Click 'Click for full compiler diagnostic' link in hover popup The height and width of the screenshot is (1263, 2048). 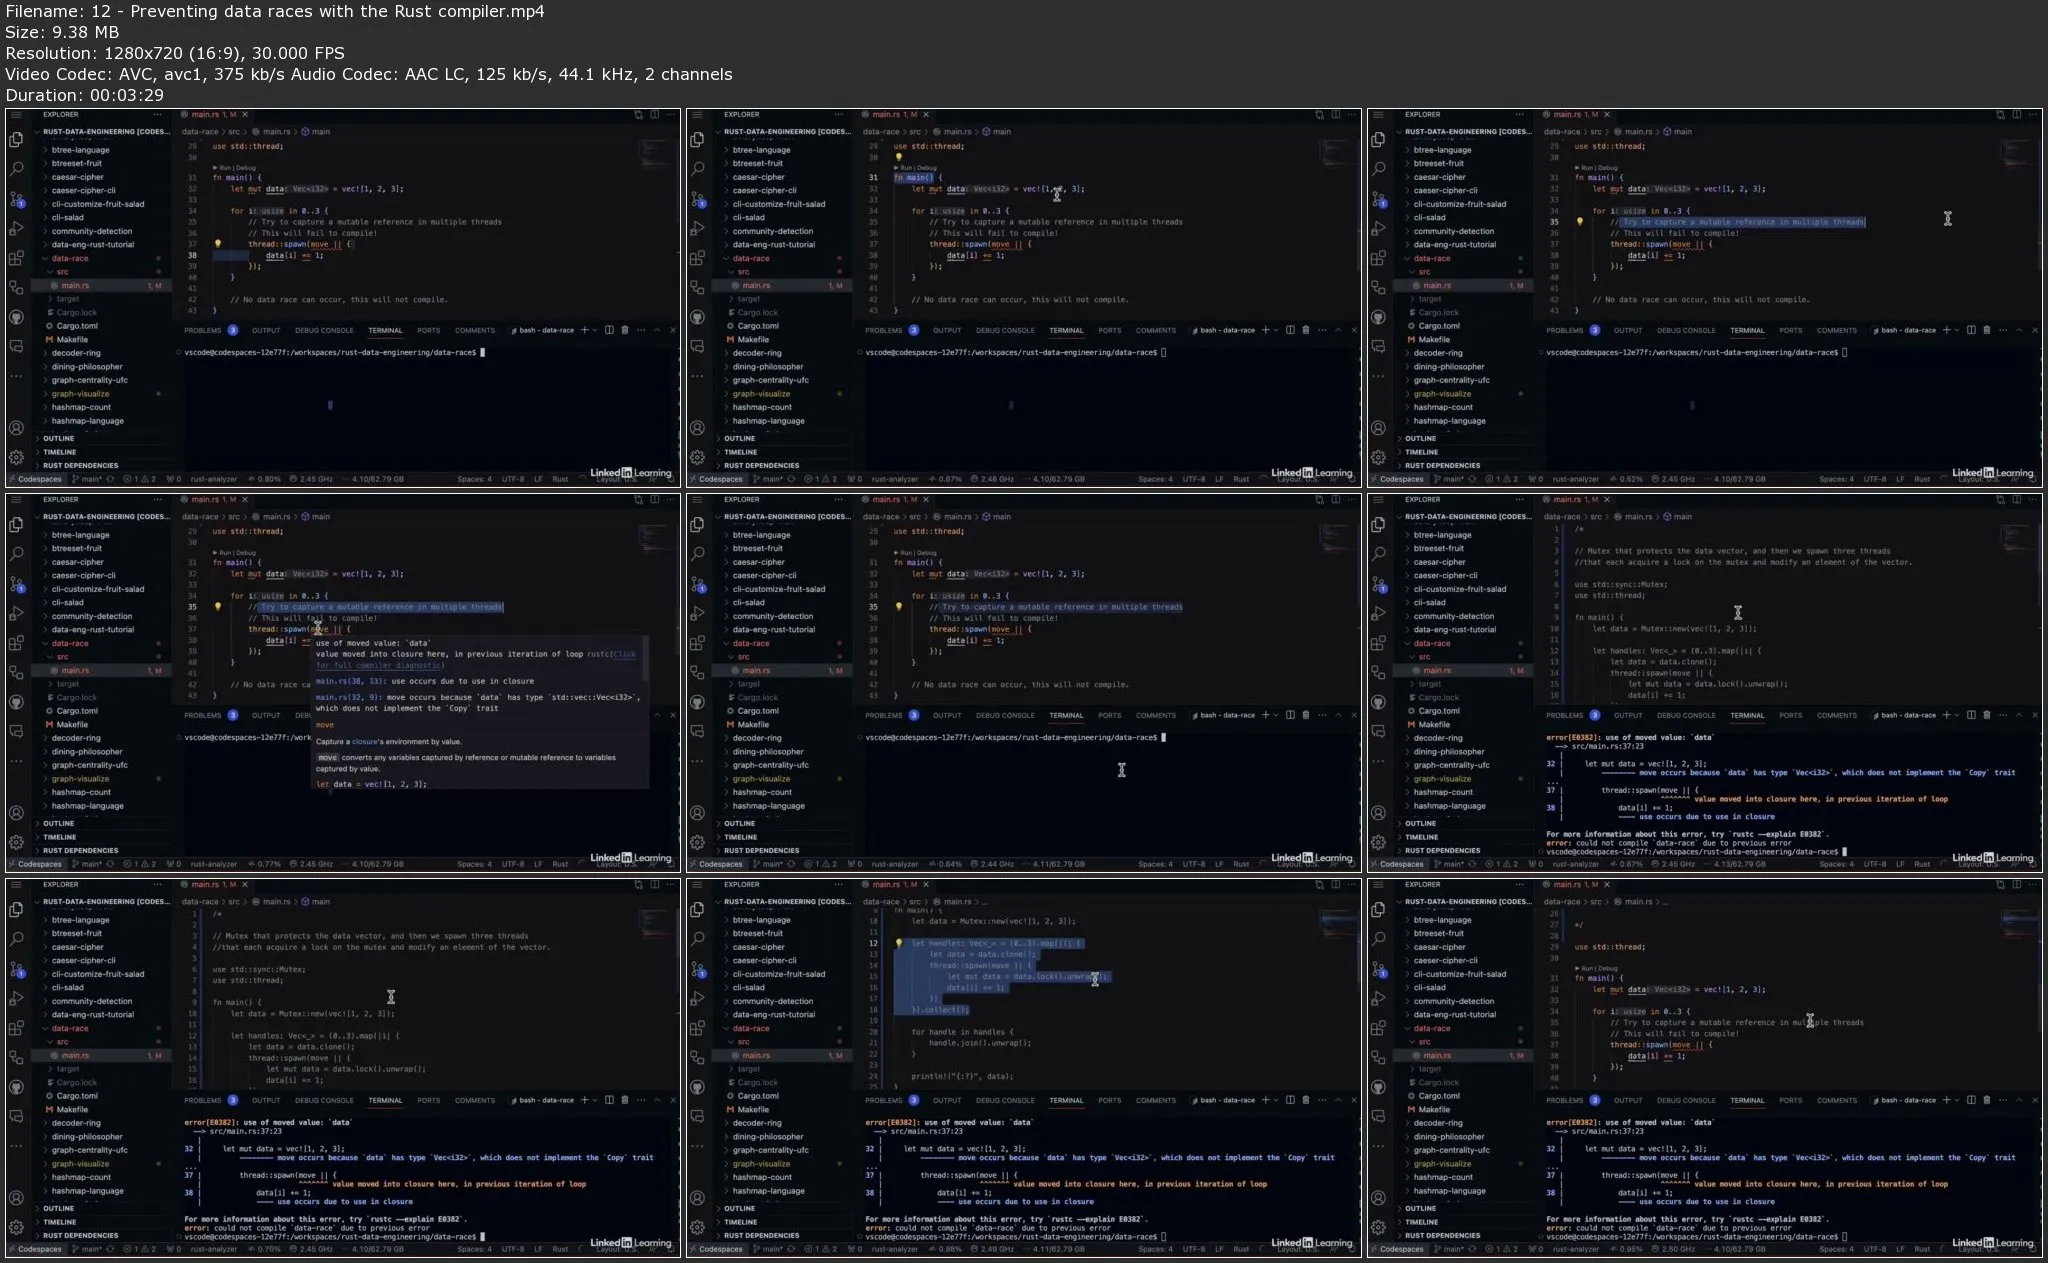click(380, 665)
